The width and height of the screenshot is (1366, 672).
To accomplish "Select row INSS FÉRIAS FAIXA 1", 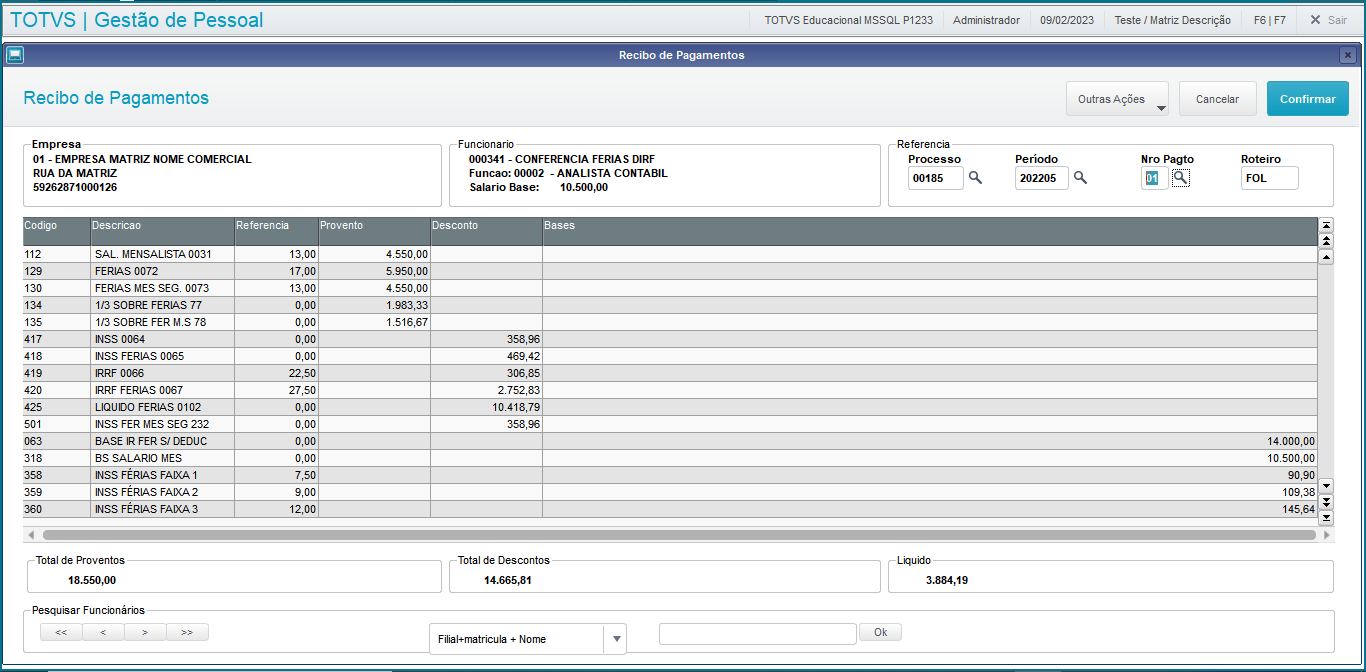I will [x=670, y=475].
